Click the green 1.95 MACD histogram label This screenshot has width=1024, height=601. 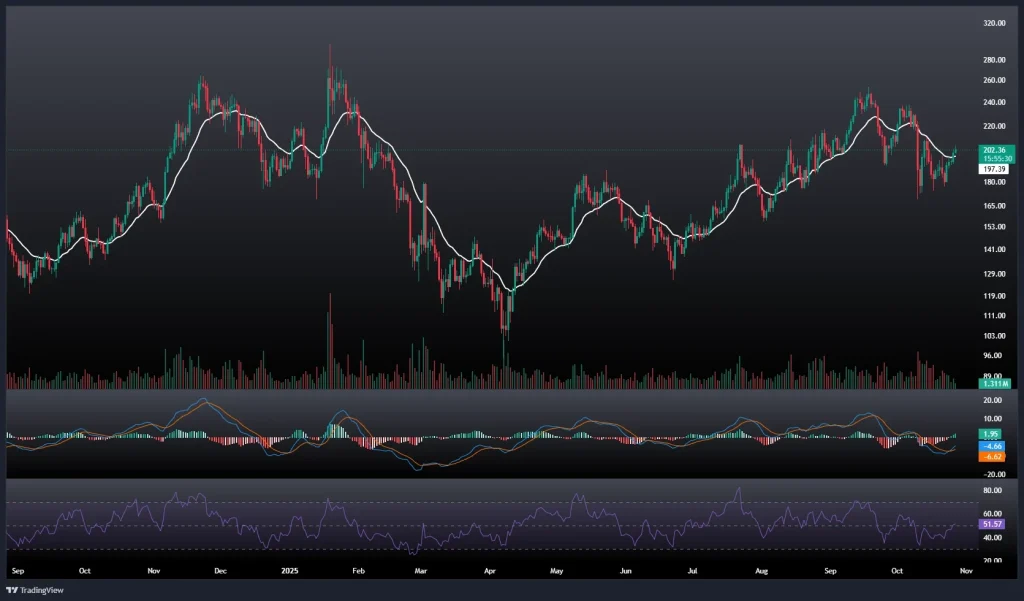coord(992,434)
